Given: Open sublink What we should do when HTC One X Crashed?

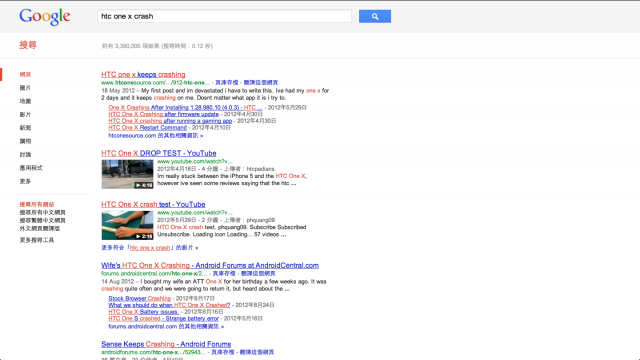Looking at the screenshot, I should tap(169, 305).
